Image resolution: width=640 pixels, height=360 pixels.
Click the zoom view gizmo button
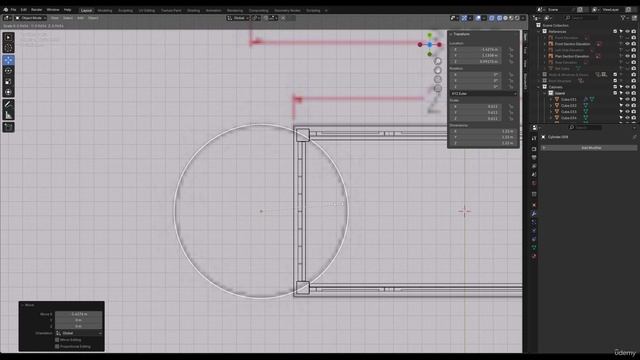click(438, 61)
